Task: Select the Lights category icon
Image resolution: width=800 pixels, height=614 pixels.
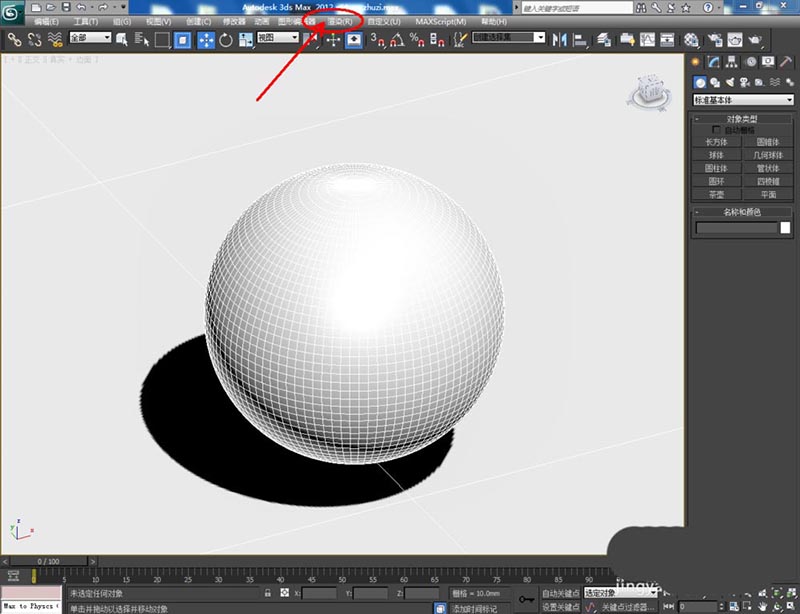Action: 731,82
